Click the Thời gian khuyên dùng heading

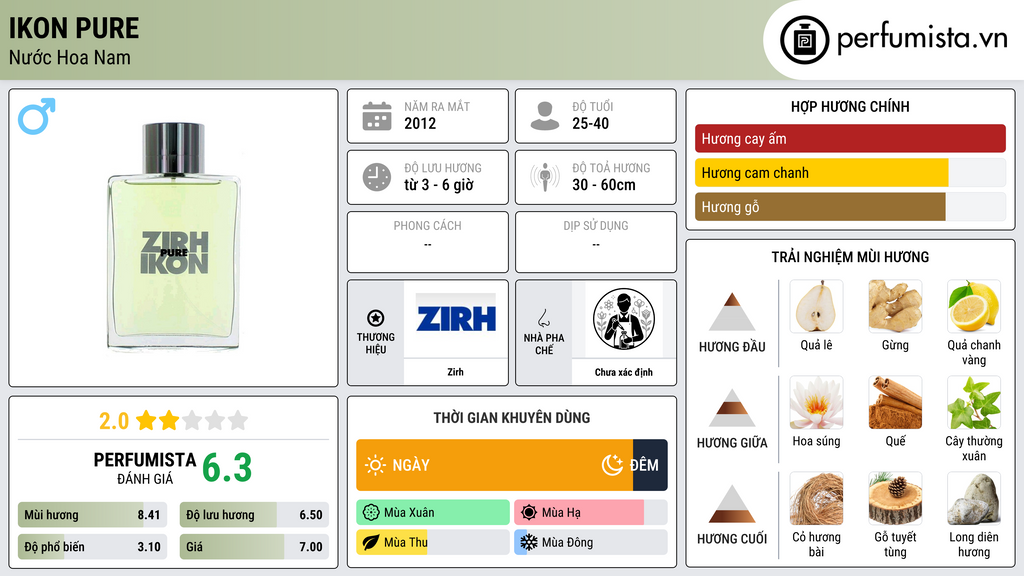pos(511,417)
